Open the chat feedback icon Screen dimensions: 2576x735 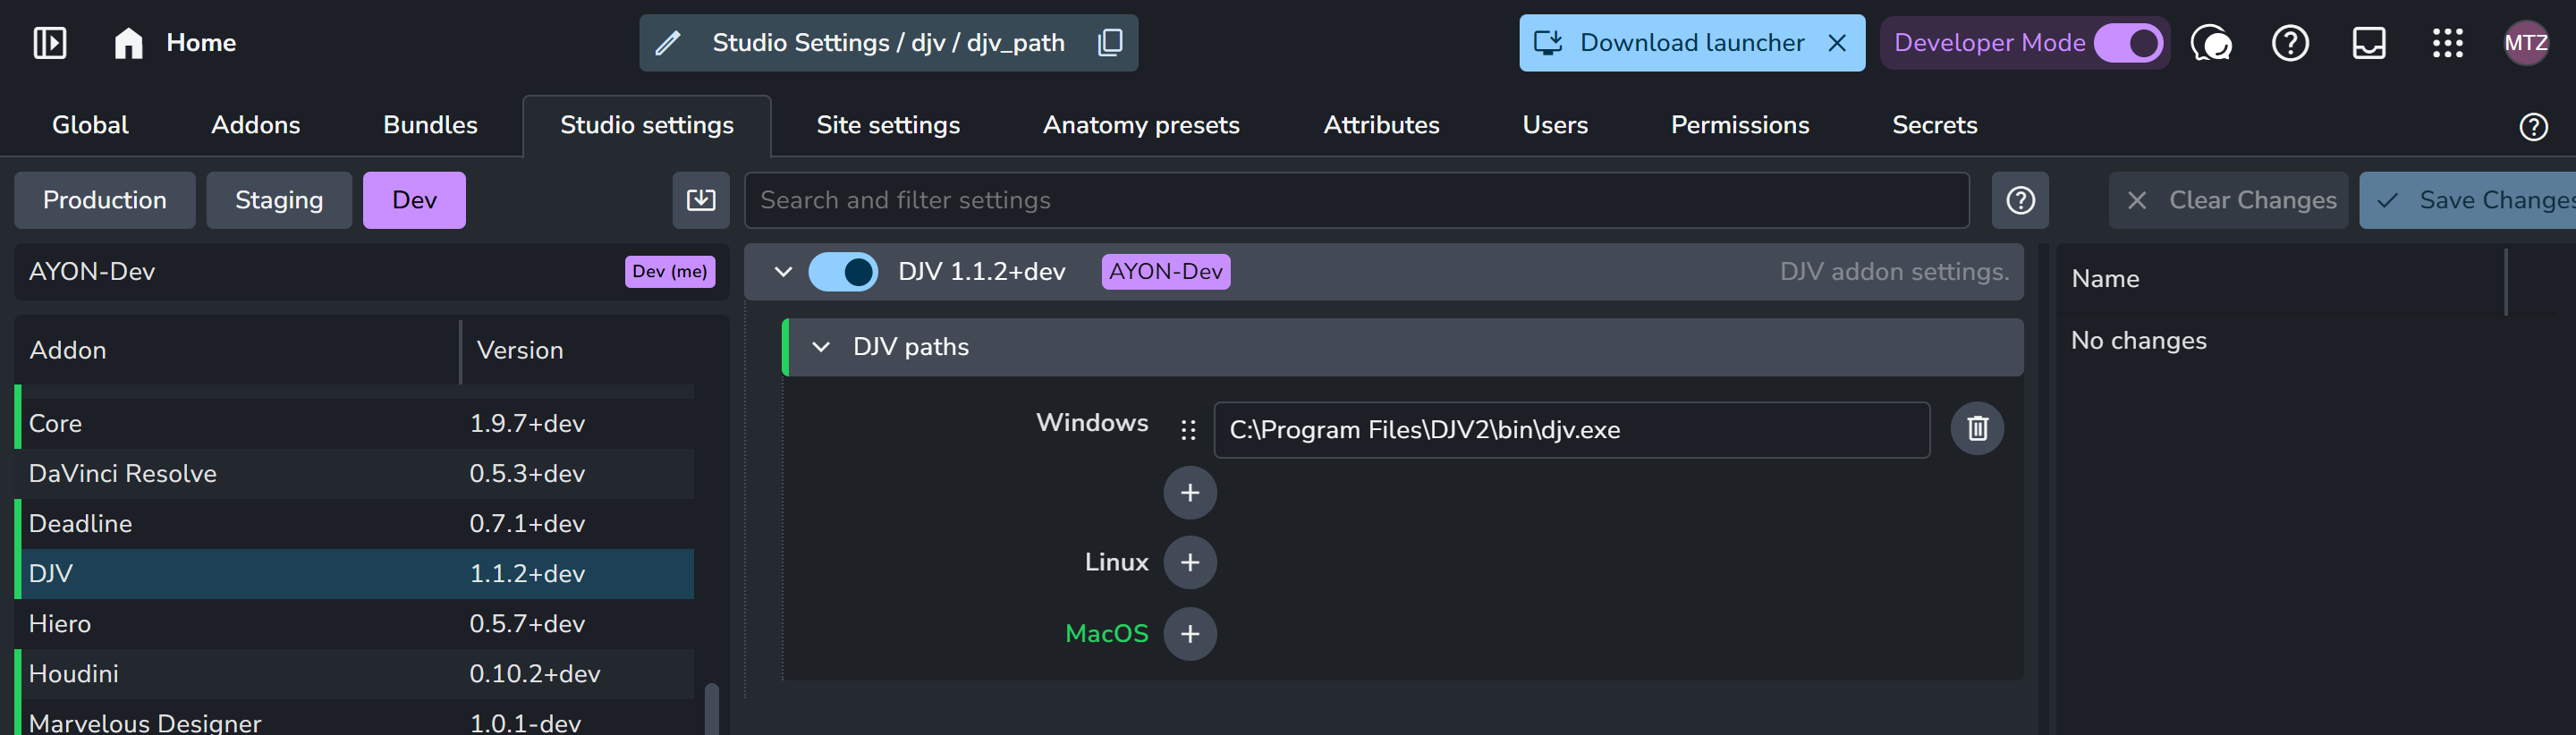(2210, 43)
